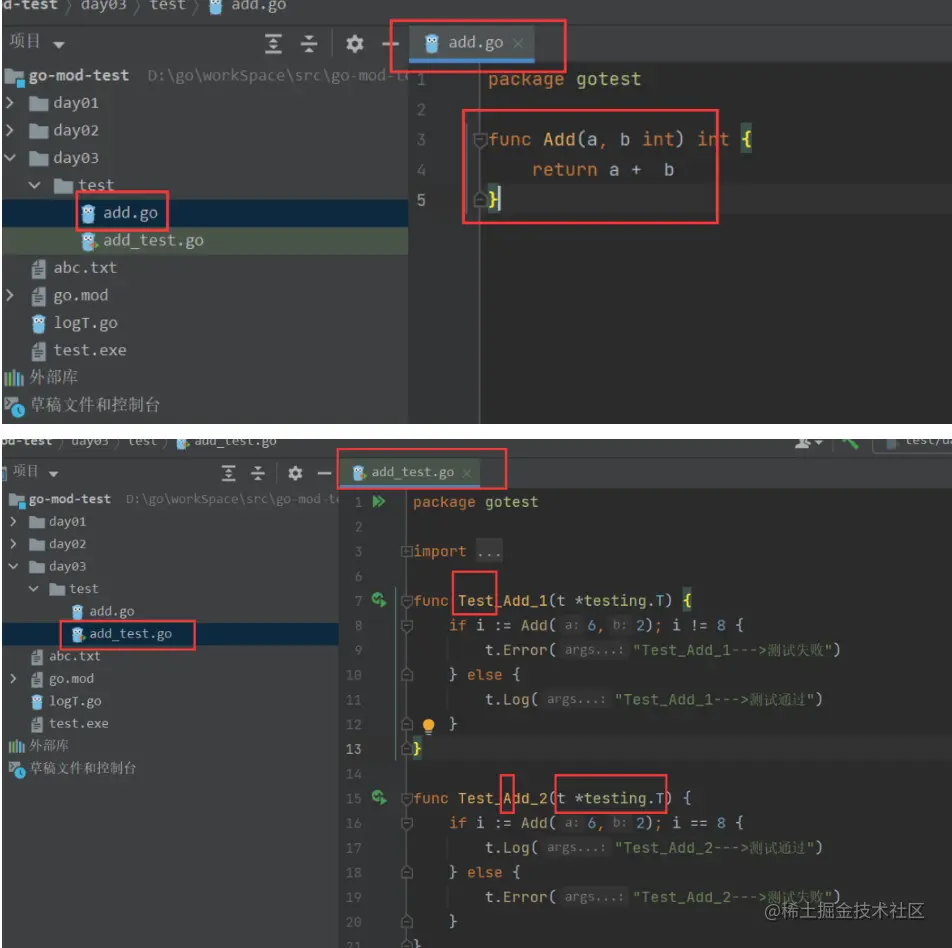Open 外部库 node in top screenshot tree
Viewport: 952px width, 948px height.
[x=41, y=377]
